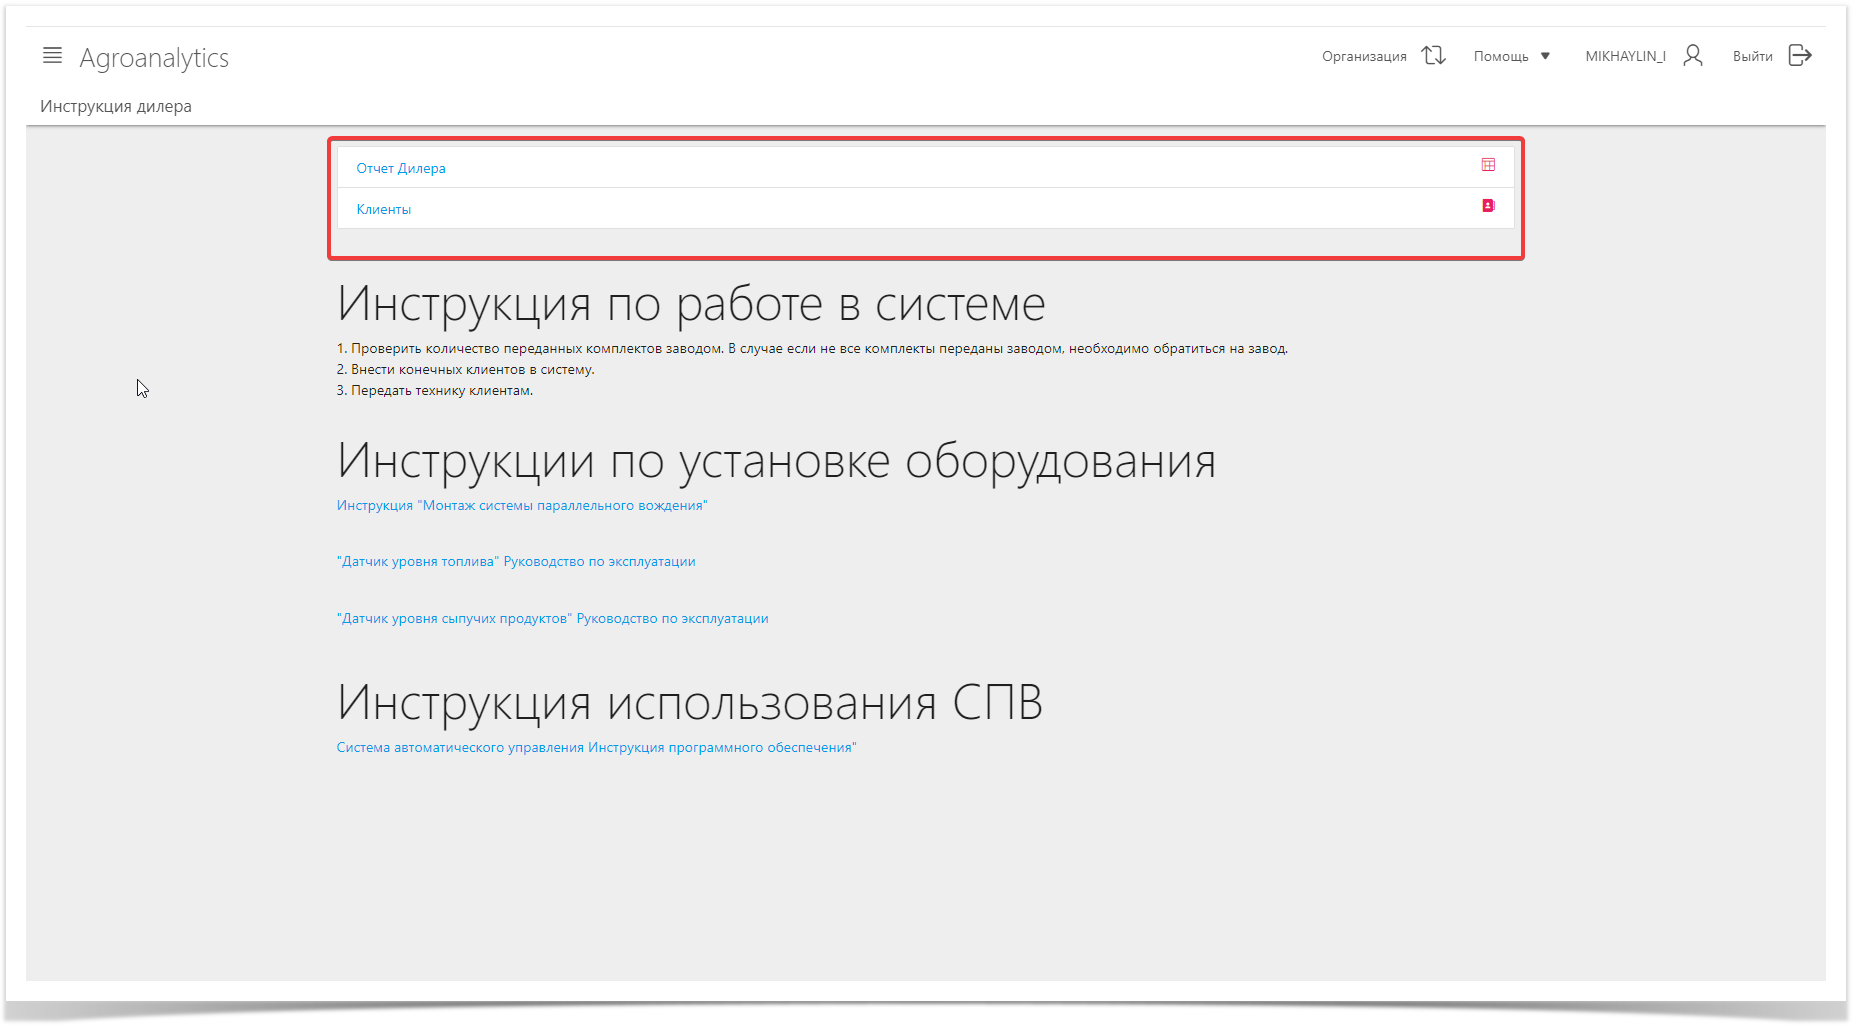
Task: Click the organization switch arrows icon
Action: 1433,56
